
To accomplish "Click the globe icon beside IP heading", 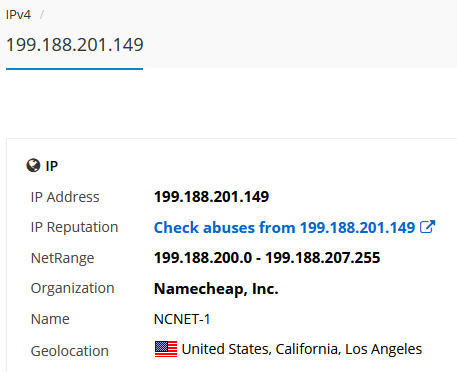I will (33, 165).
